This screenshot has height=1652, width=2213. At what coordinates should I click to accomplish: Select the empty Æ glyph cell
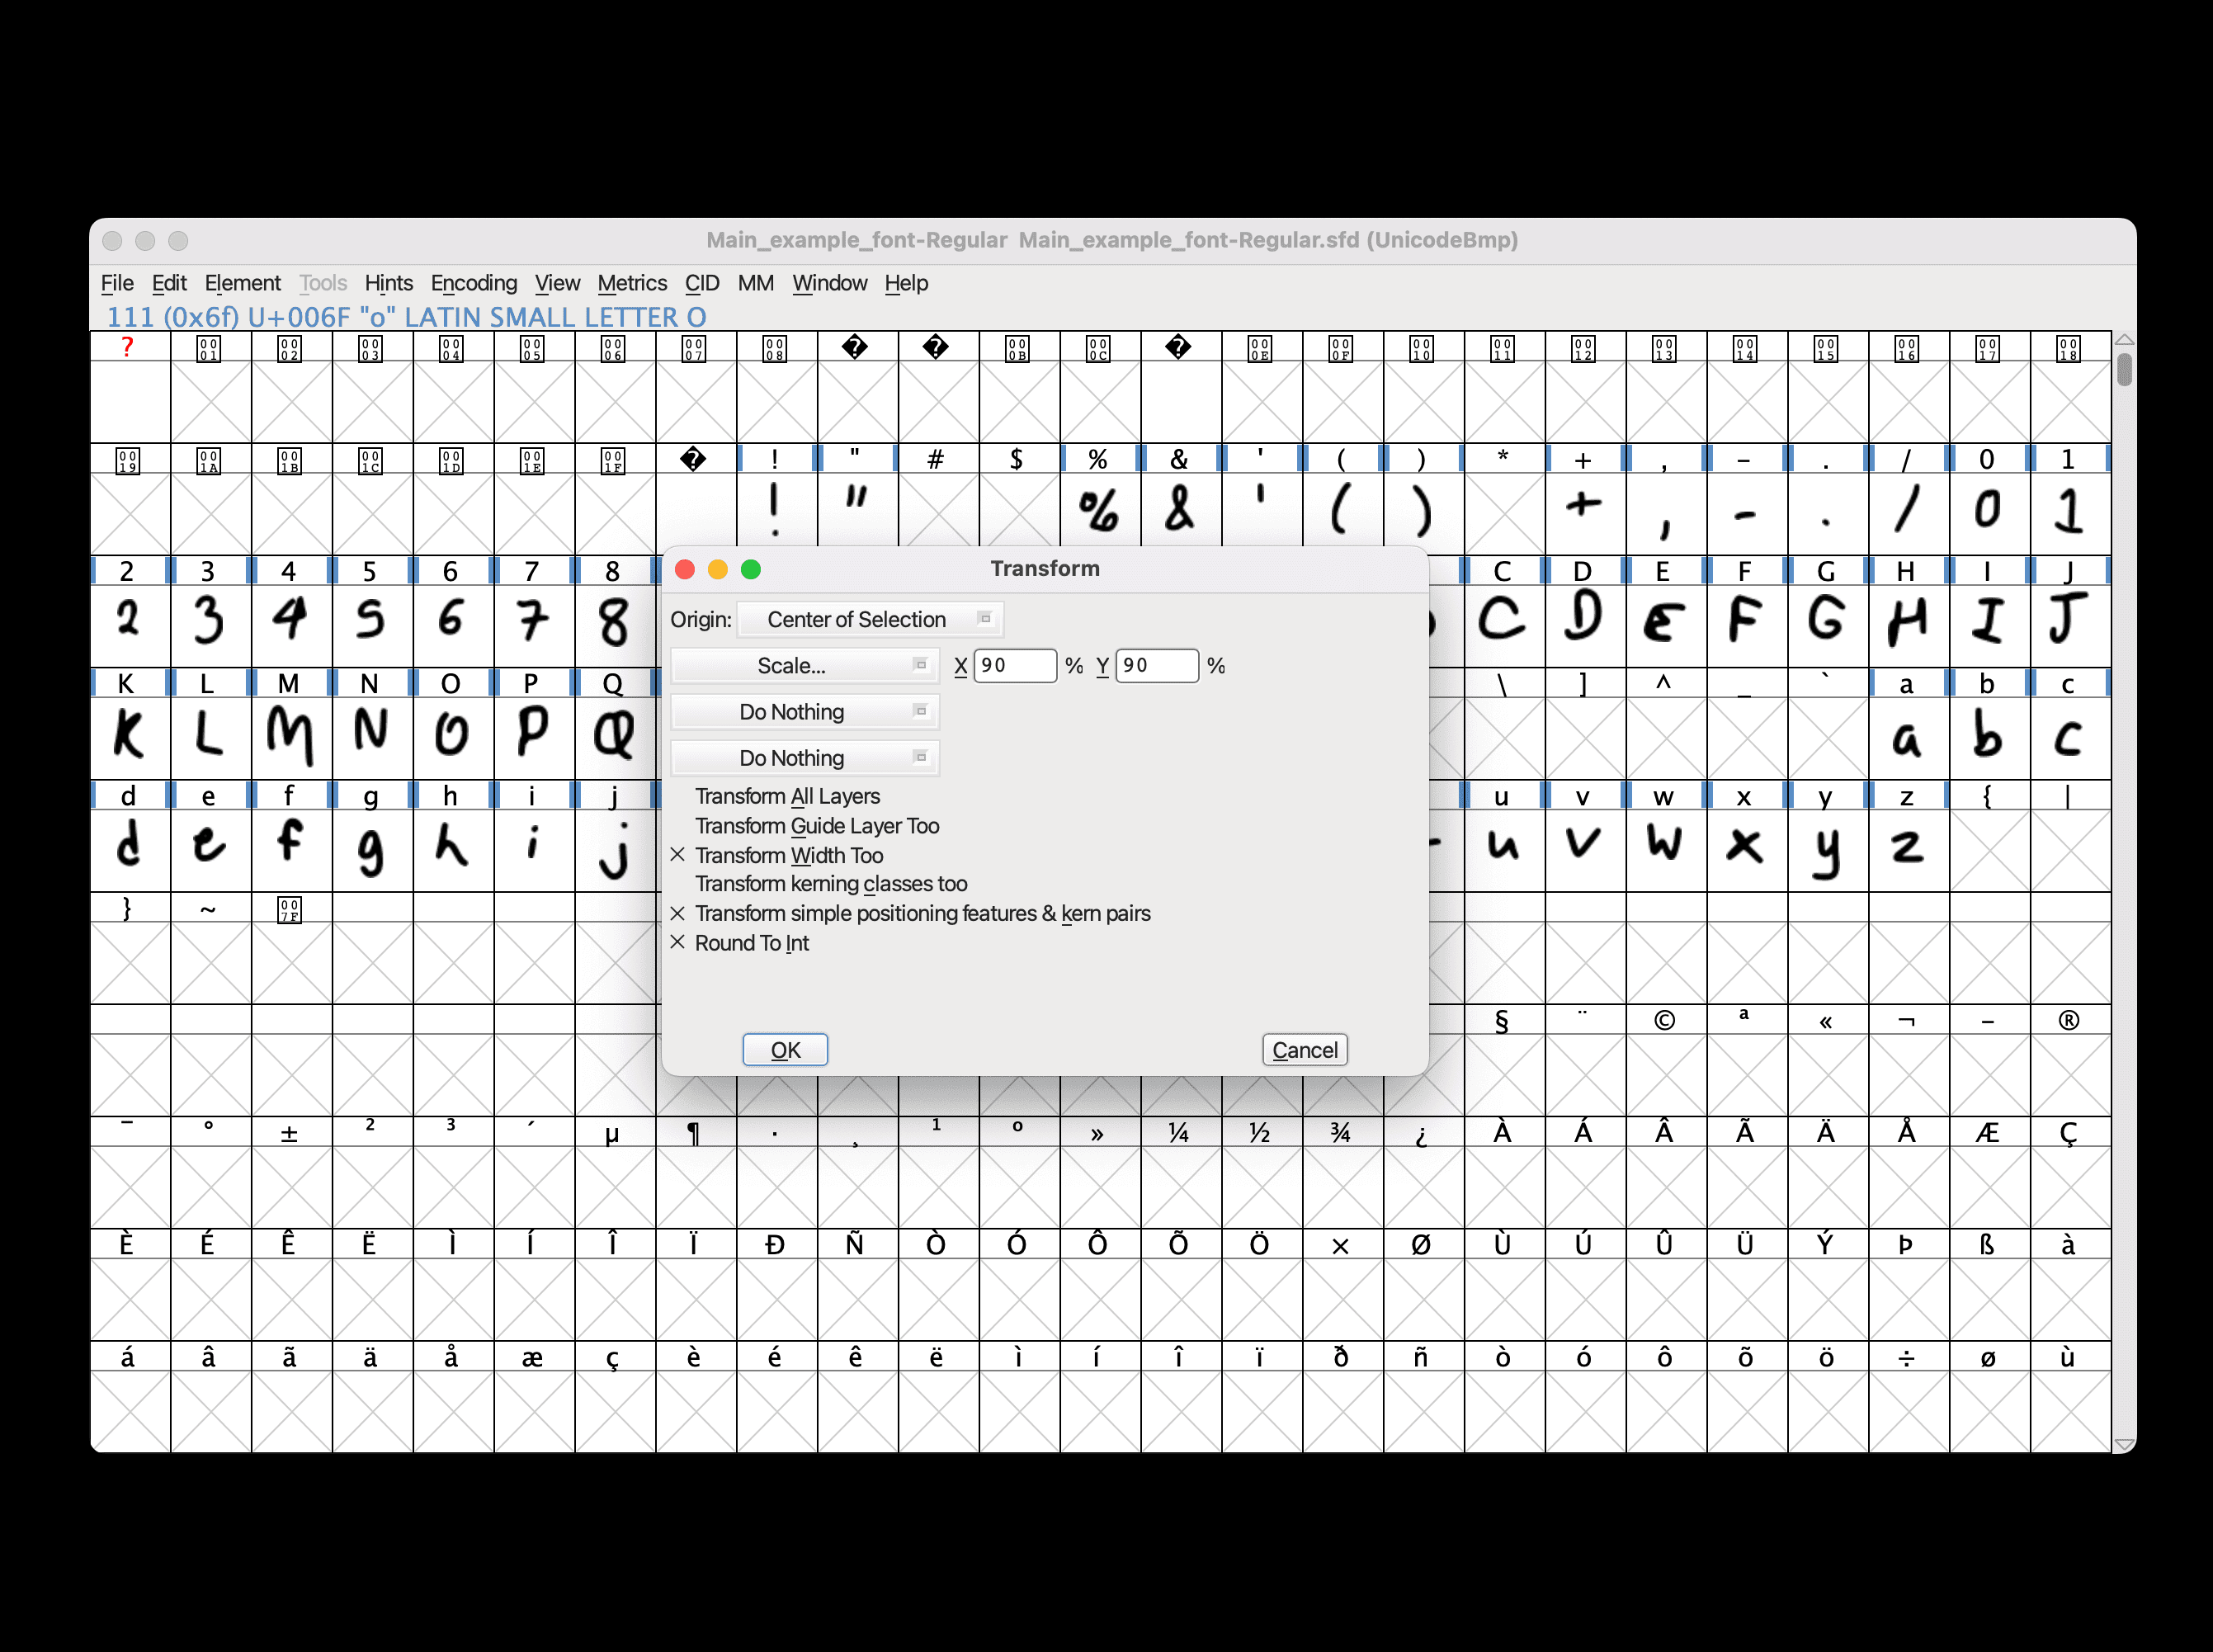1989,1186
